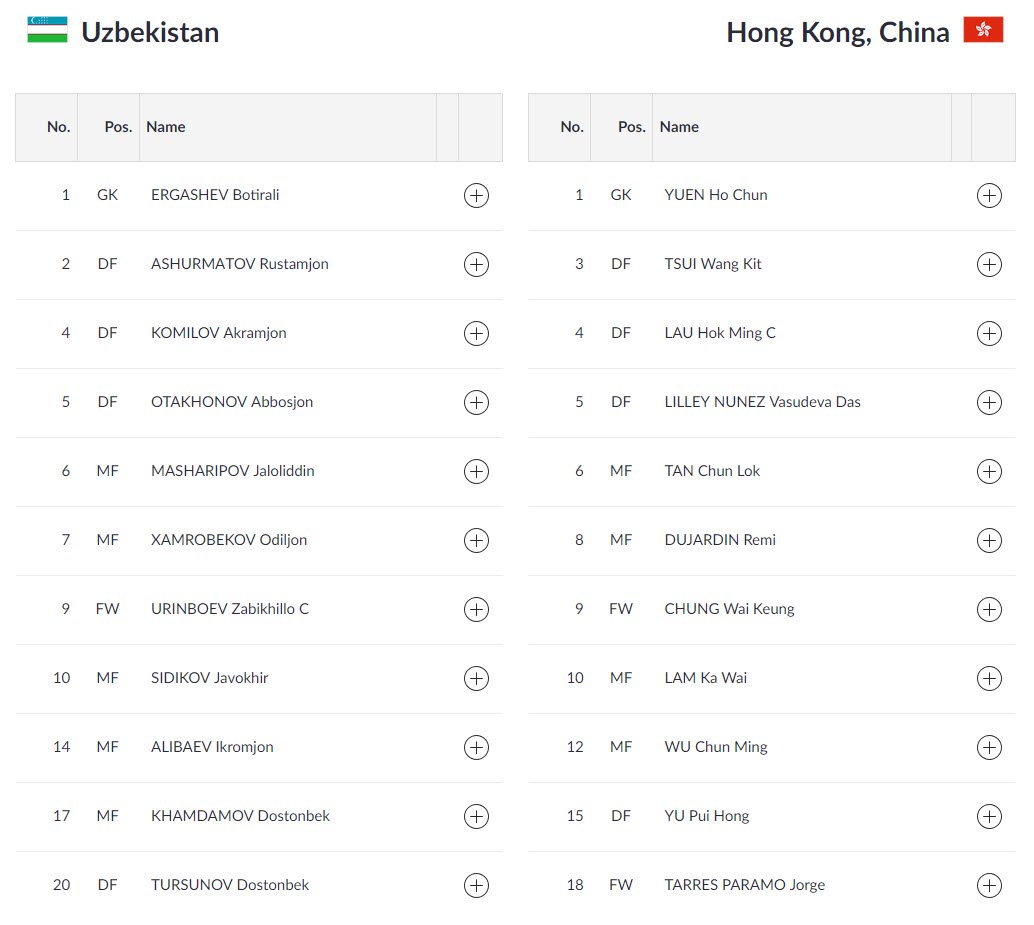
Task: Click the Name column header in Uzbekistan table
Action: pyautogui.click(x=166, y=127)
